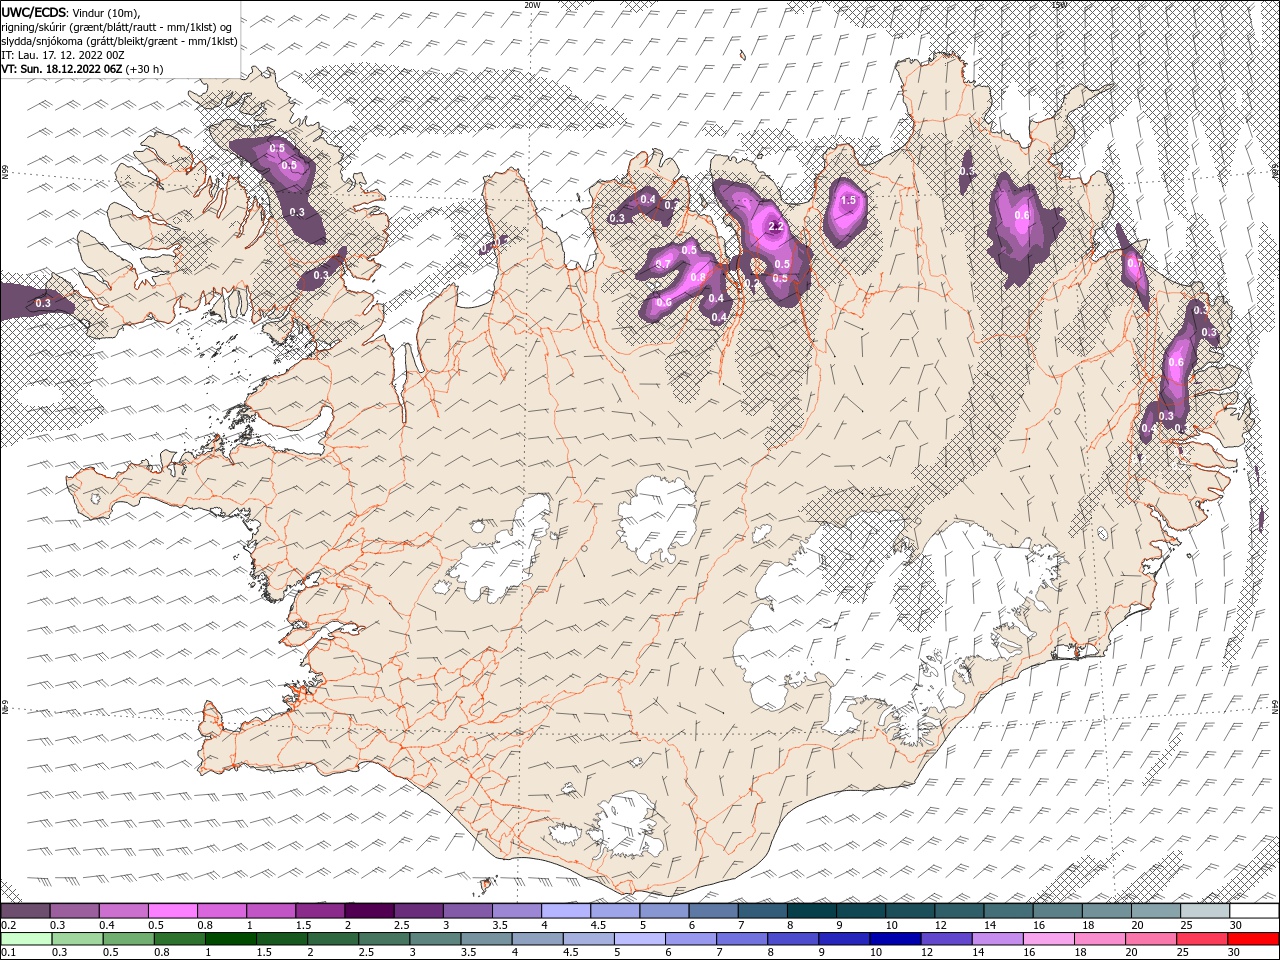Pick the dark teal 8 swatch in top legend
The height and width of the screenshot is (960, 1280).
(x=811, y=911)
